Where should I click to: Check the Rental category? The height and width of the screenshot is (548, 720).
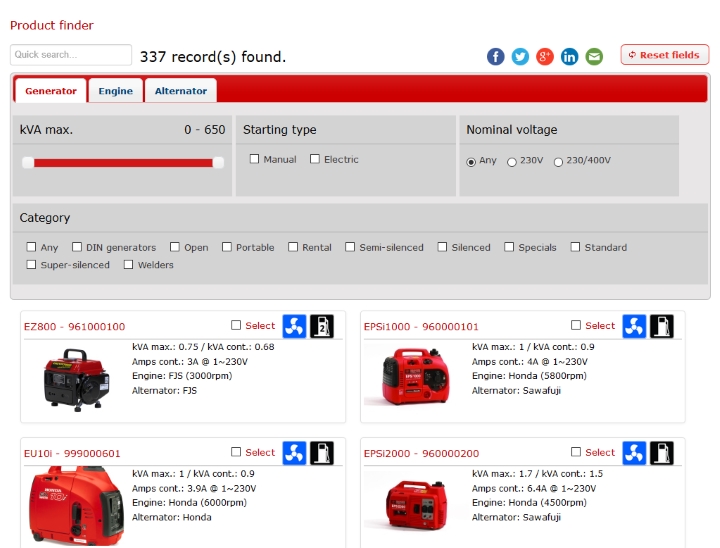(292, 247)
